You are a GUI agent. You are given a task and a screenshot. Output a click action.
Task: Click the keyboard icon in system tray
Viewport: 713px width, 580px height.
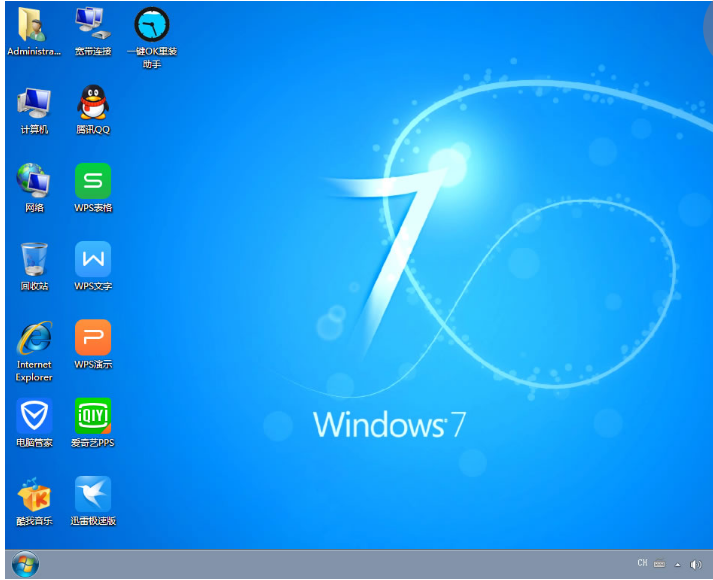click(x=660, y=564)
